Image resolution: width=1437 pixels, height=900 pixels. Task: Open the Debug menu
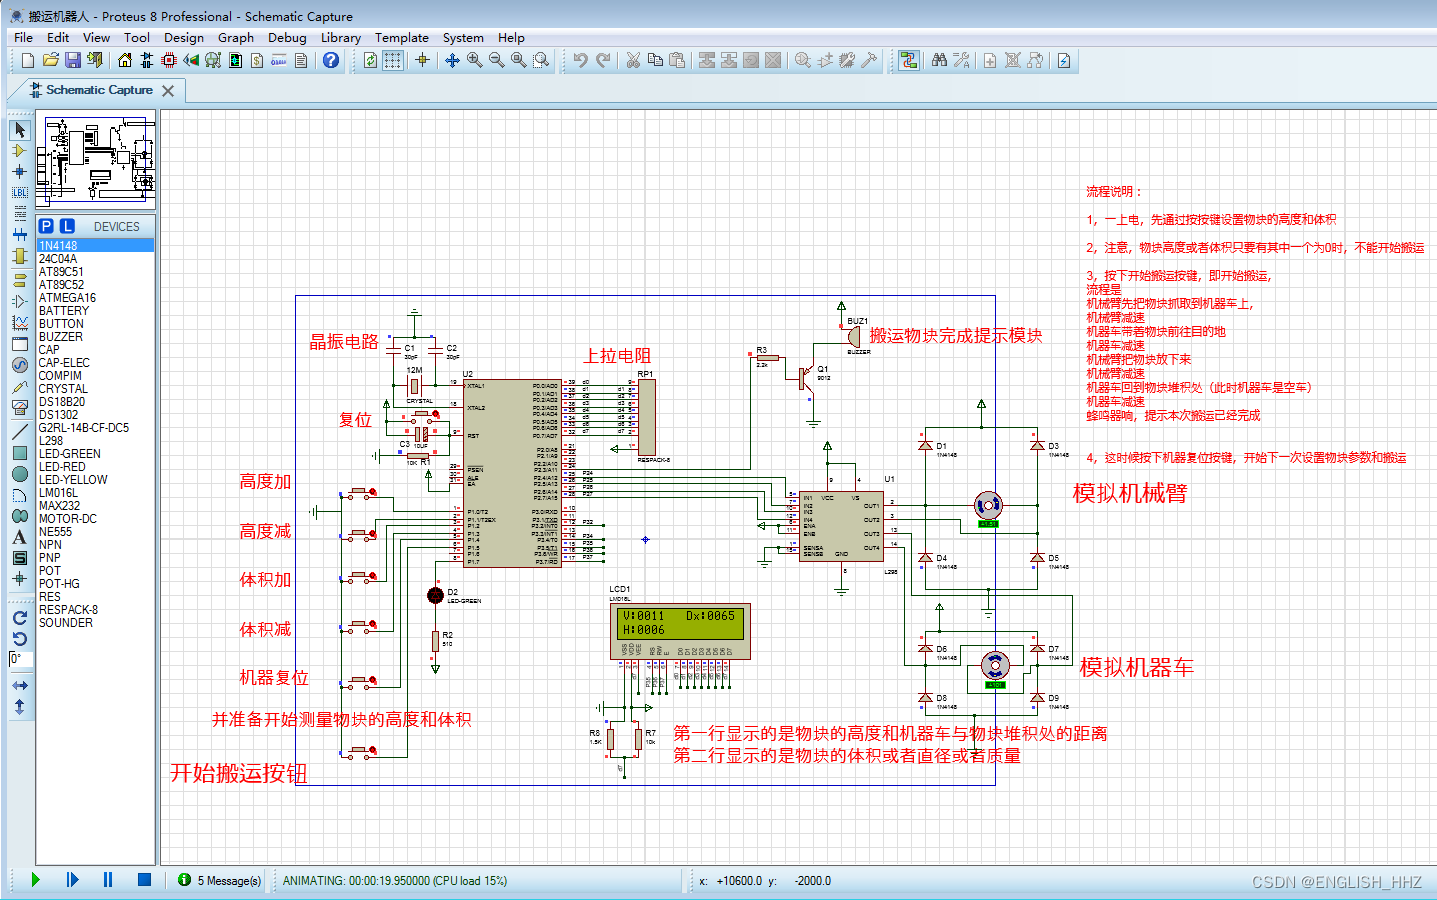287,38
